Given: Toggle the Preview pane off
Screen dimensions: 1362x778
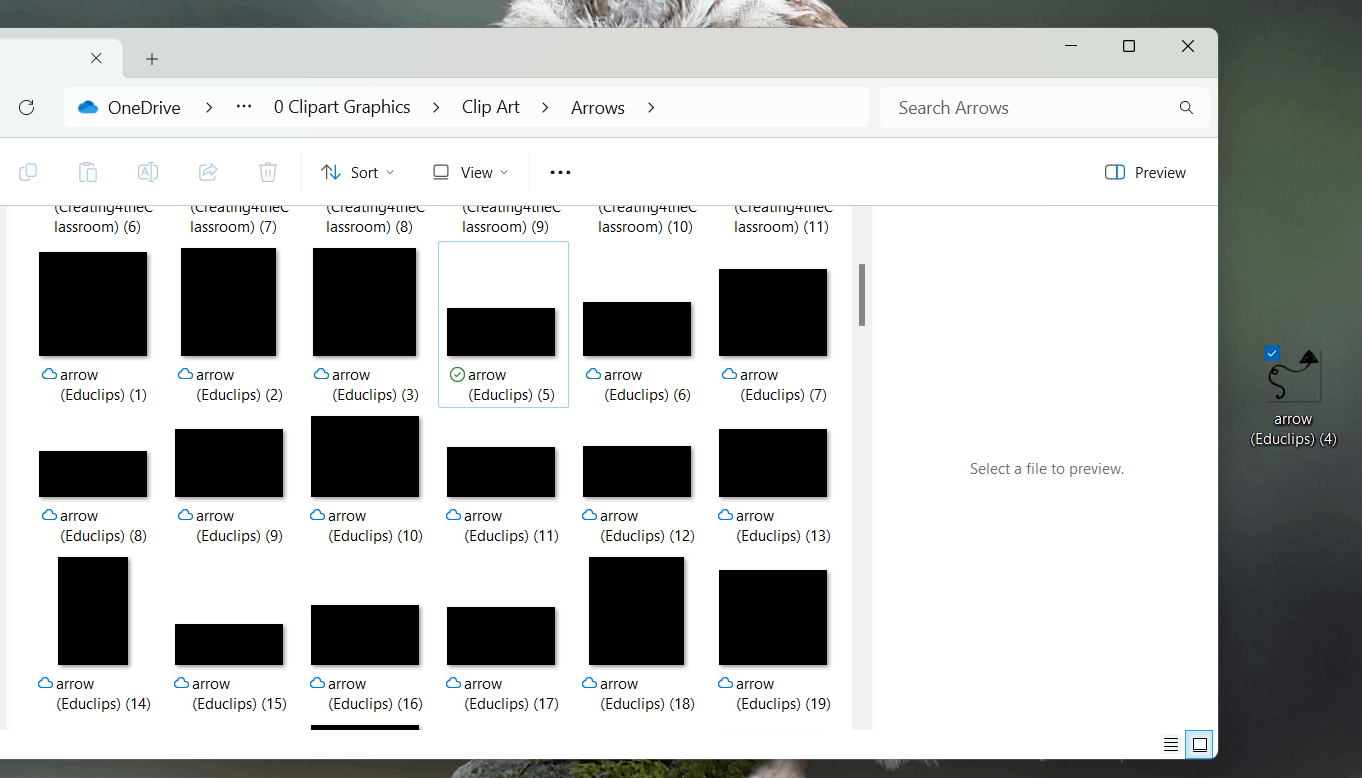Looking at the screenshot, I should pyautogui.click(x=1144, y=172).
